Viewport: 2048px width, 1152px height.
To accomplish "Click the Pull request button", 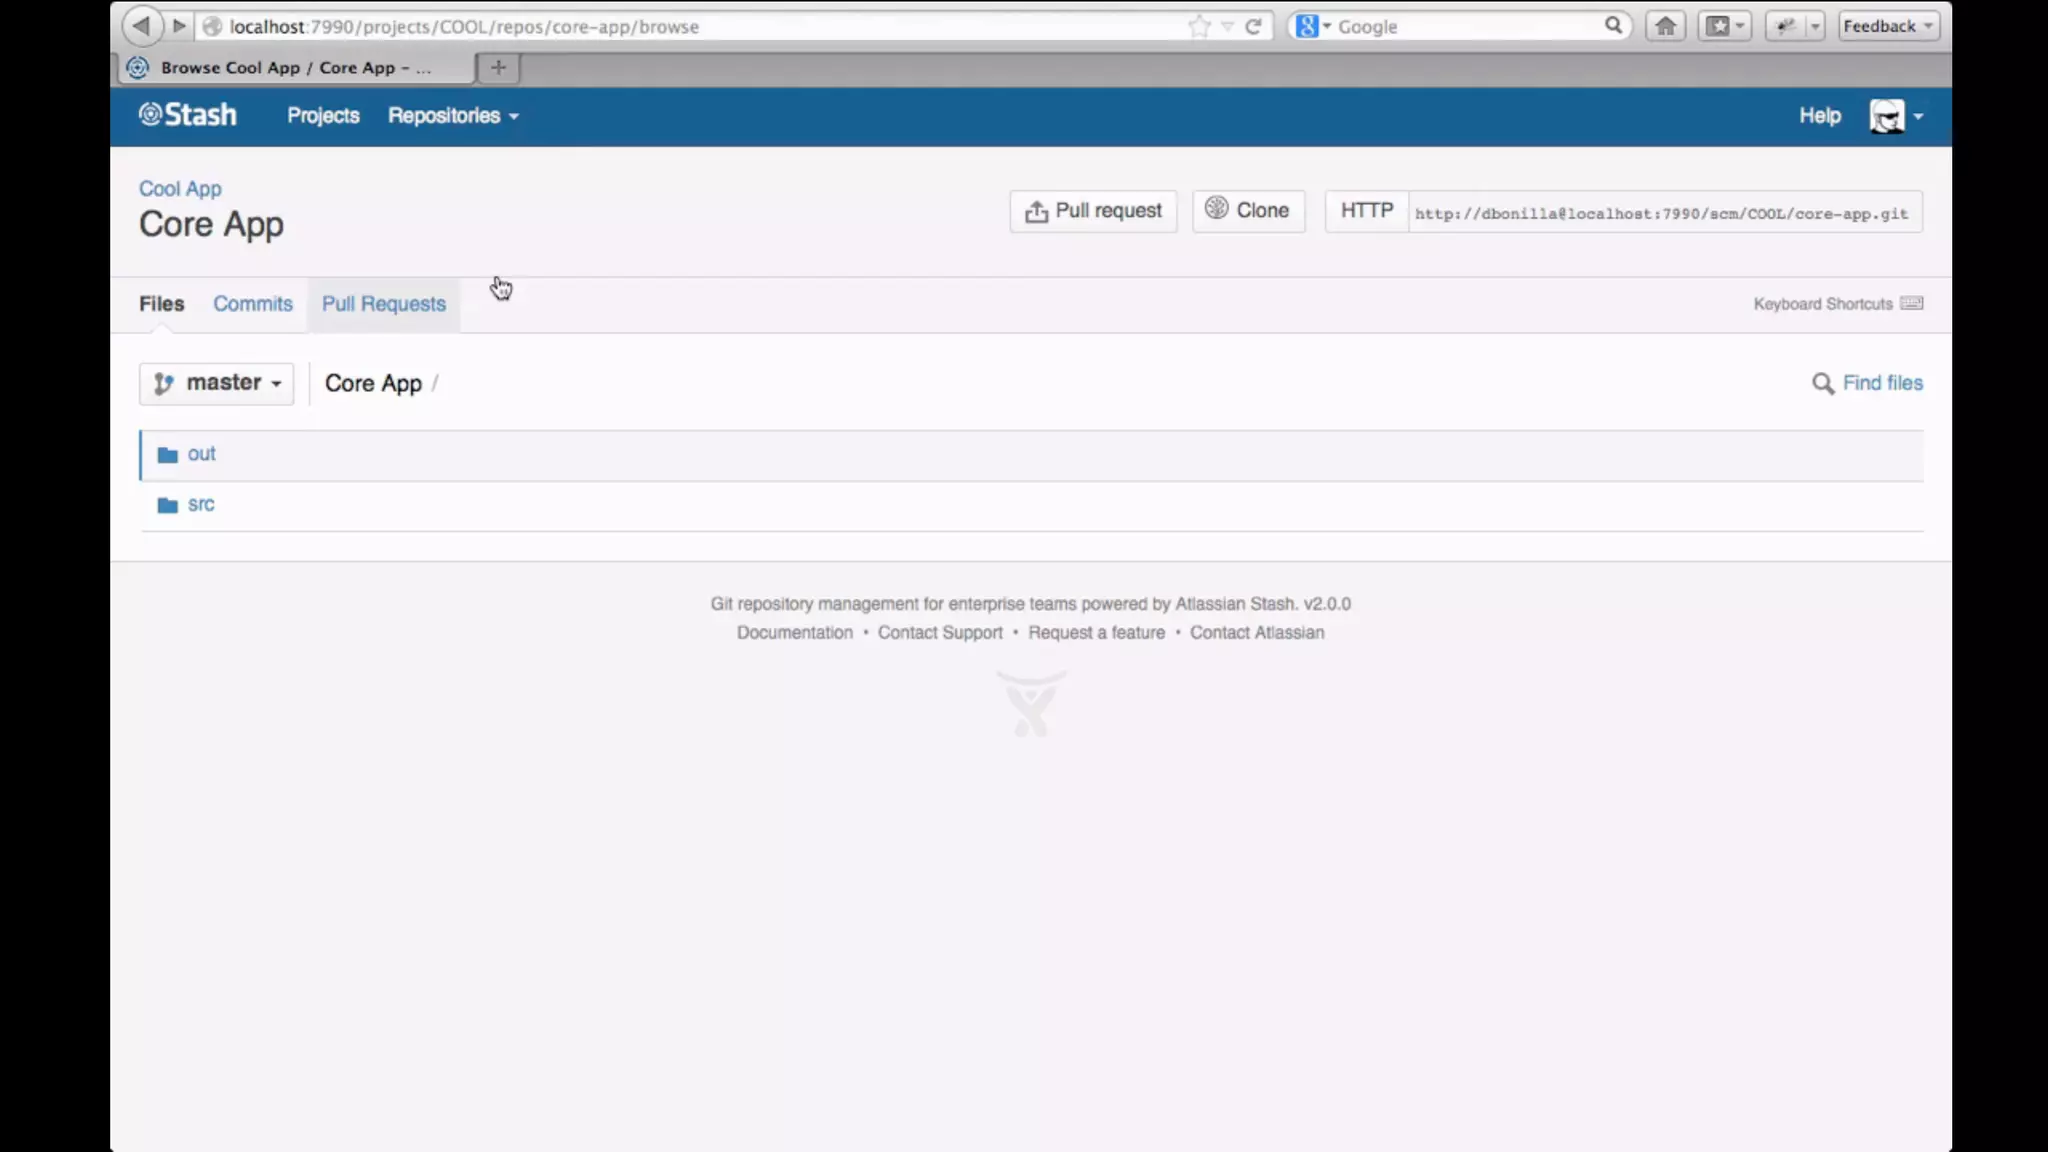I will [x=1093, y=211].
